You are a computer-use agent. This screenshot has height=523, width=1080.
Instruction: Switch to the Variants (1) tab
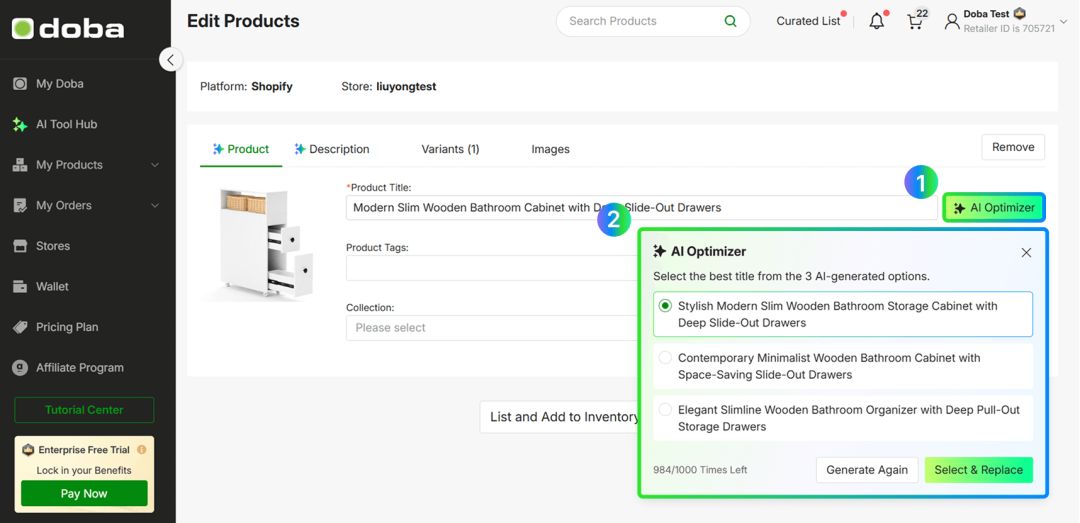click(450, 149)
